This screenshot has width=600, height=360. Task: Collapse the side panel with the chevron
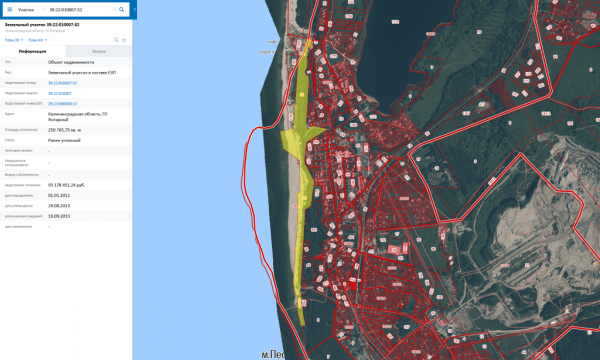(x=135, y=10)
